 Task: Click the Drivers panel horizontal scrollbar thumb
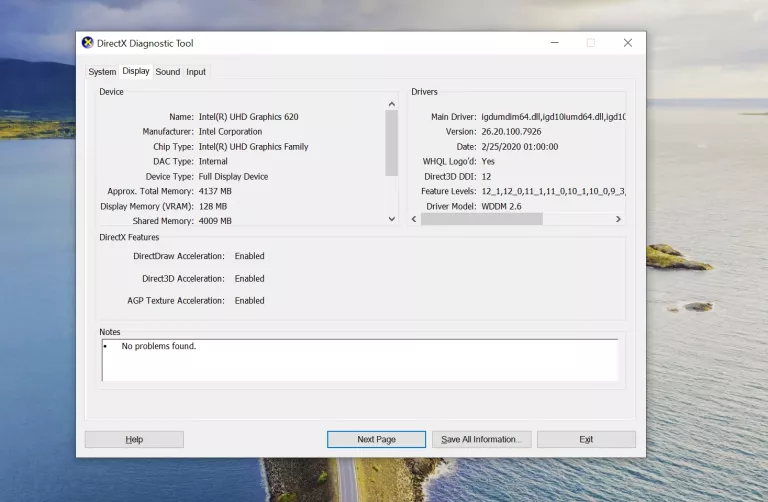point(481,219)
